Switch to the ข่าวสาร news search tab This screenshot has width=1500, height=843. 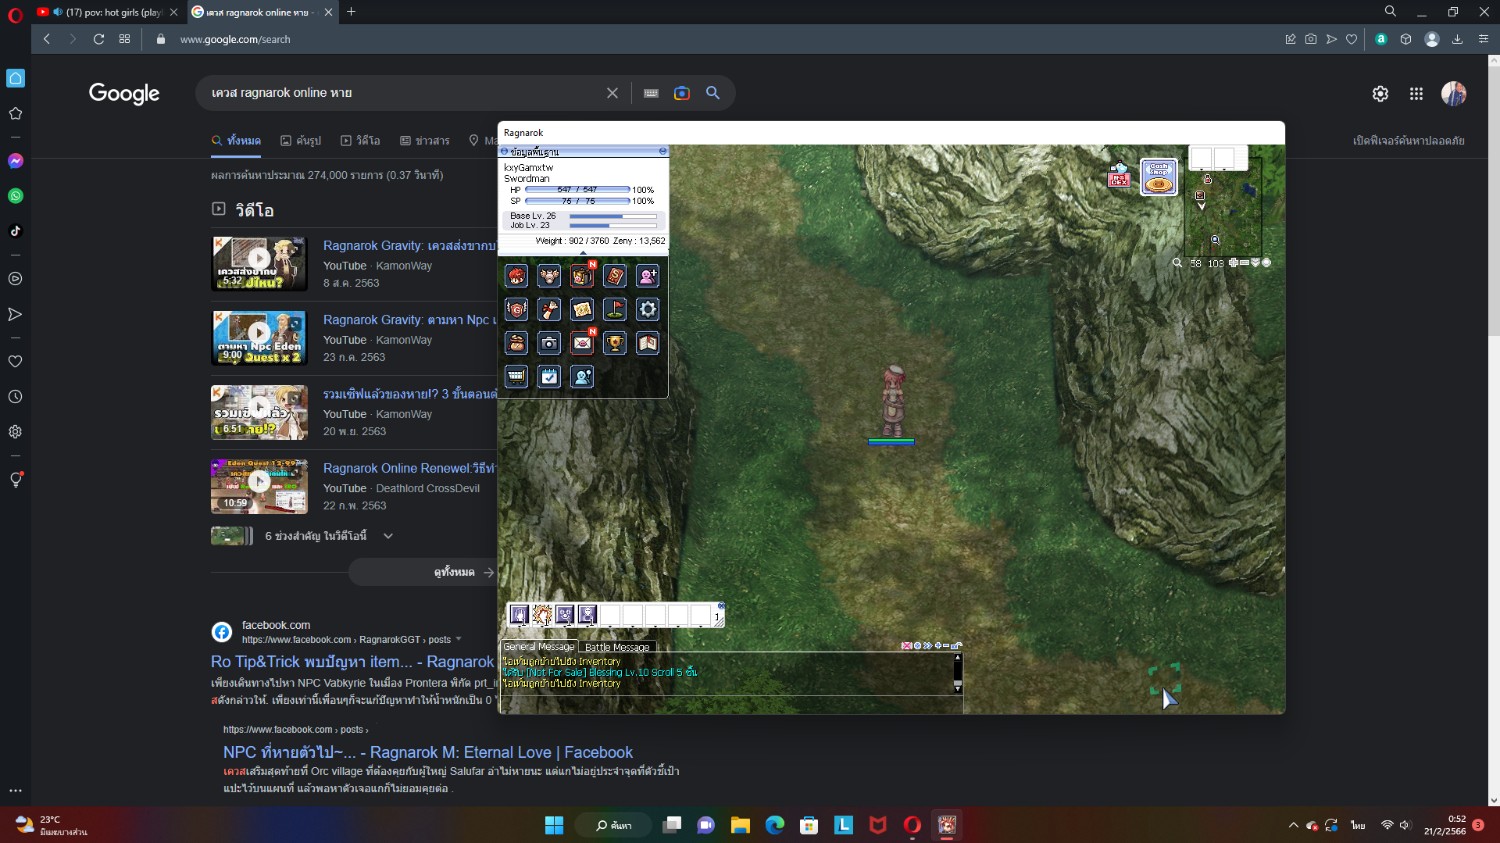click(425, 141)
